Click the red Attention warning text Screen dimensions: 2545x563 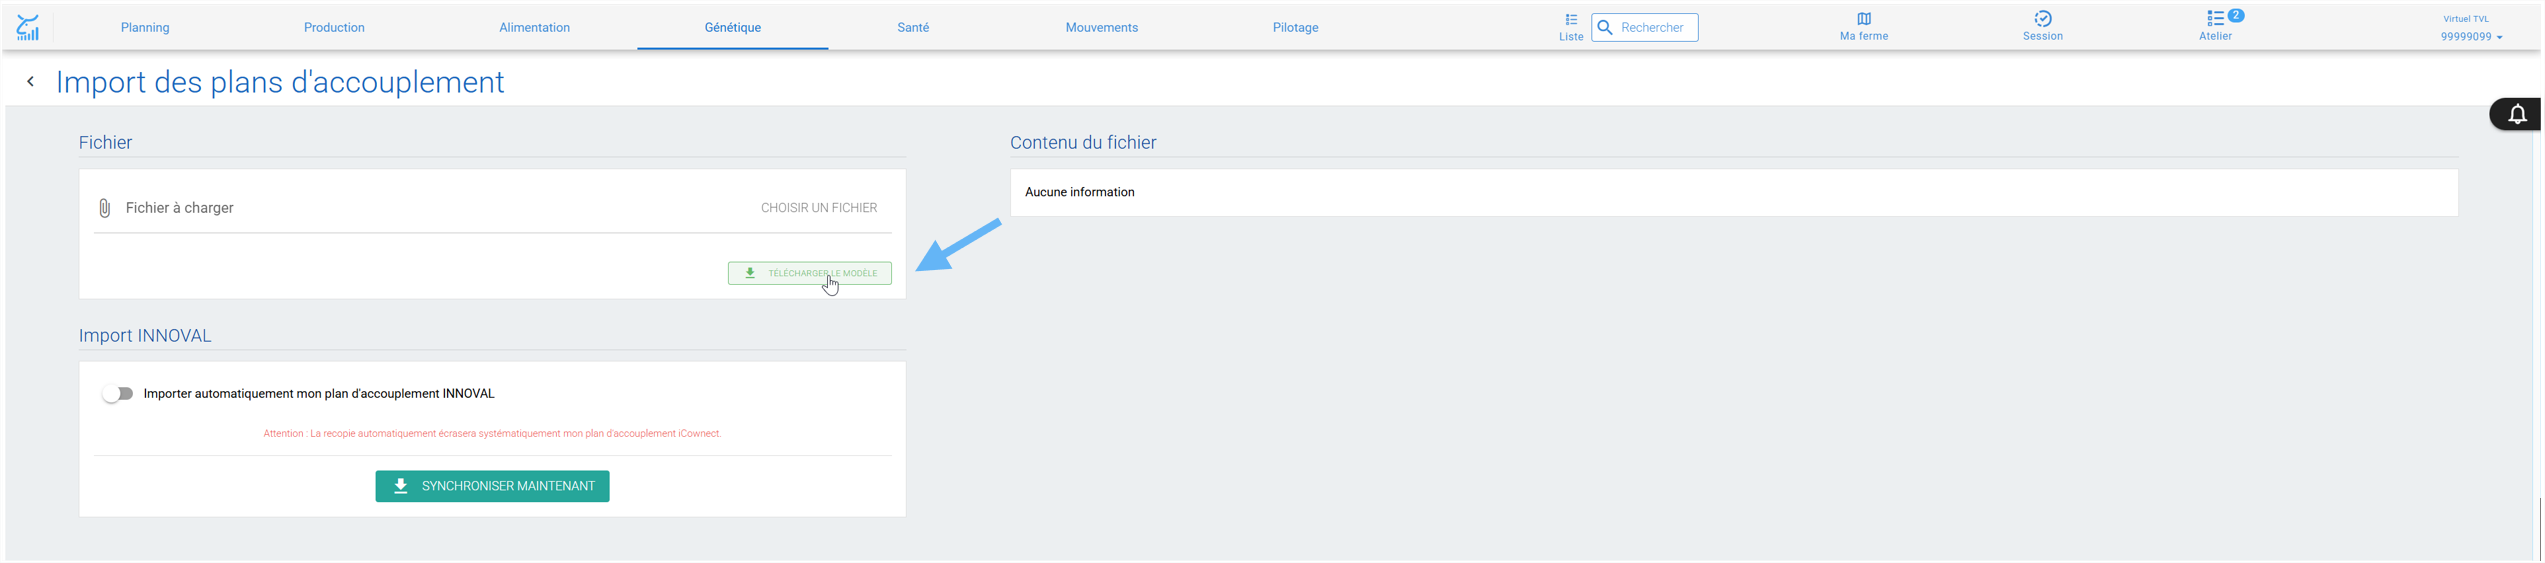coord(492,434)
